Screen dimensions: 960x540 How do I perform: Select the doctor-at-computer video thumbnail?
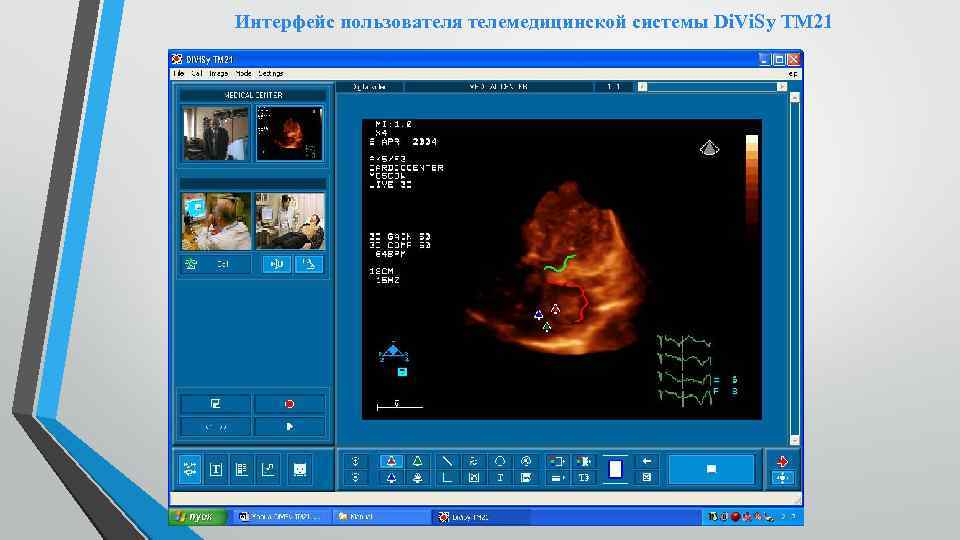[x=216, y=221]
